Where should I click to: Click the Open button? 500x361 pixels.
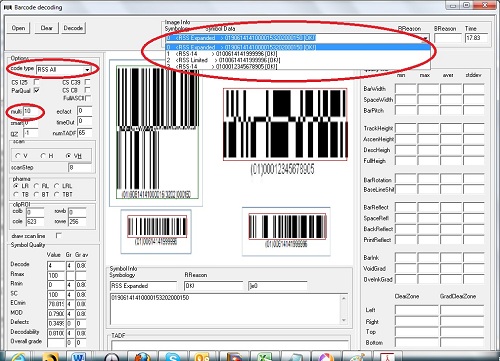(x=18, y=28)
